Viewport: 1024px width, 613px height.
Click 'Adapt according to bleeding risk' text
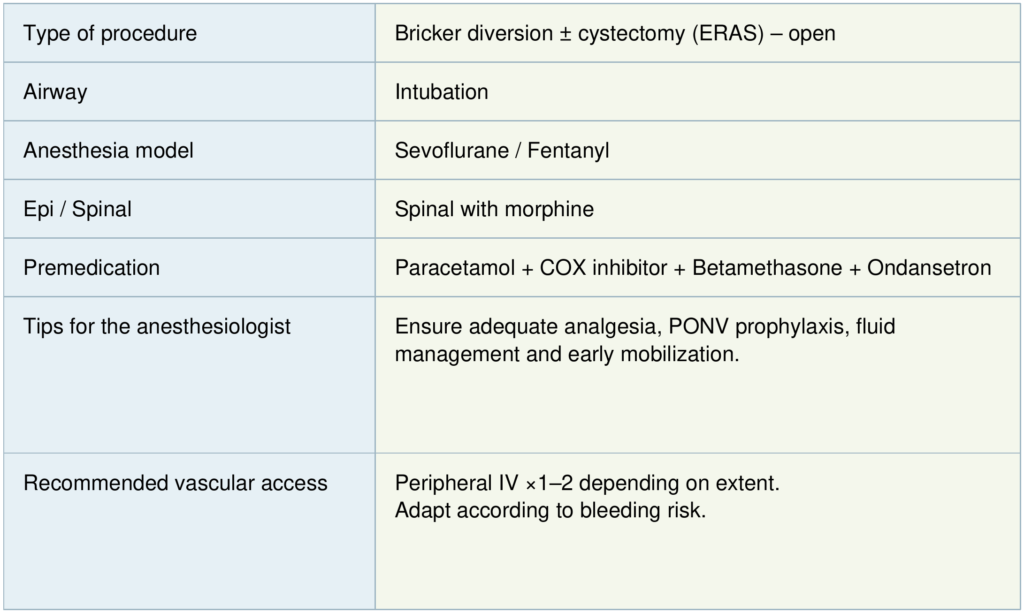click(x=550, y=509)
